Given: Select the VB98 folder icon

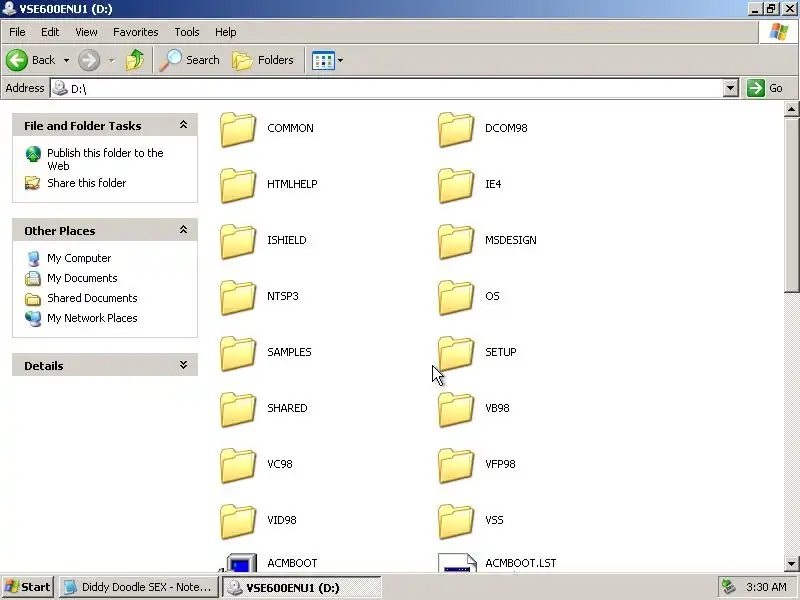Looking at the screenshot, I should tap(456, 410).
